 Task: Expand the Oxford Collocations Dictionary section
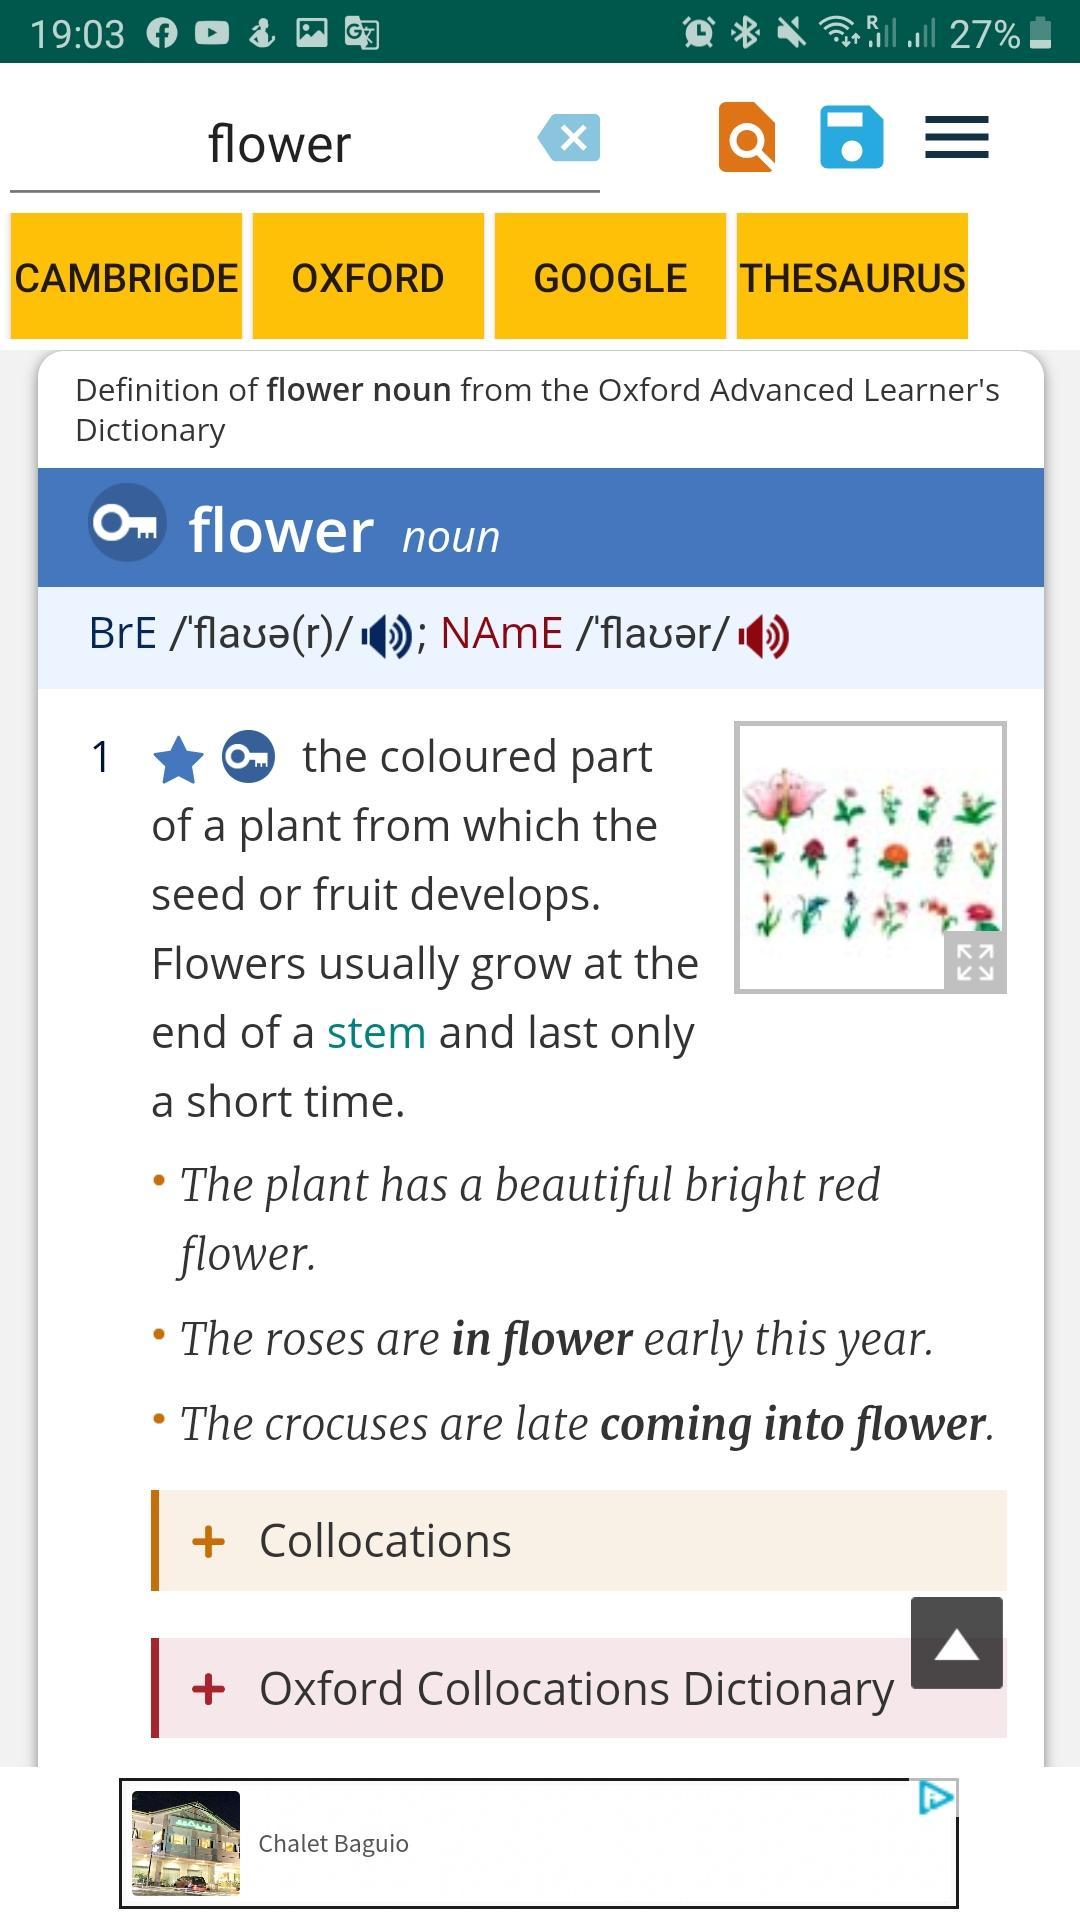tap(579, 1688)
